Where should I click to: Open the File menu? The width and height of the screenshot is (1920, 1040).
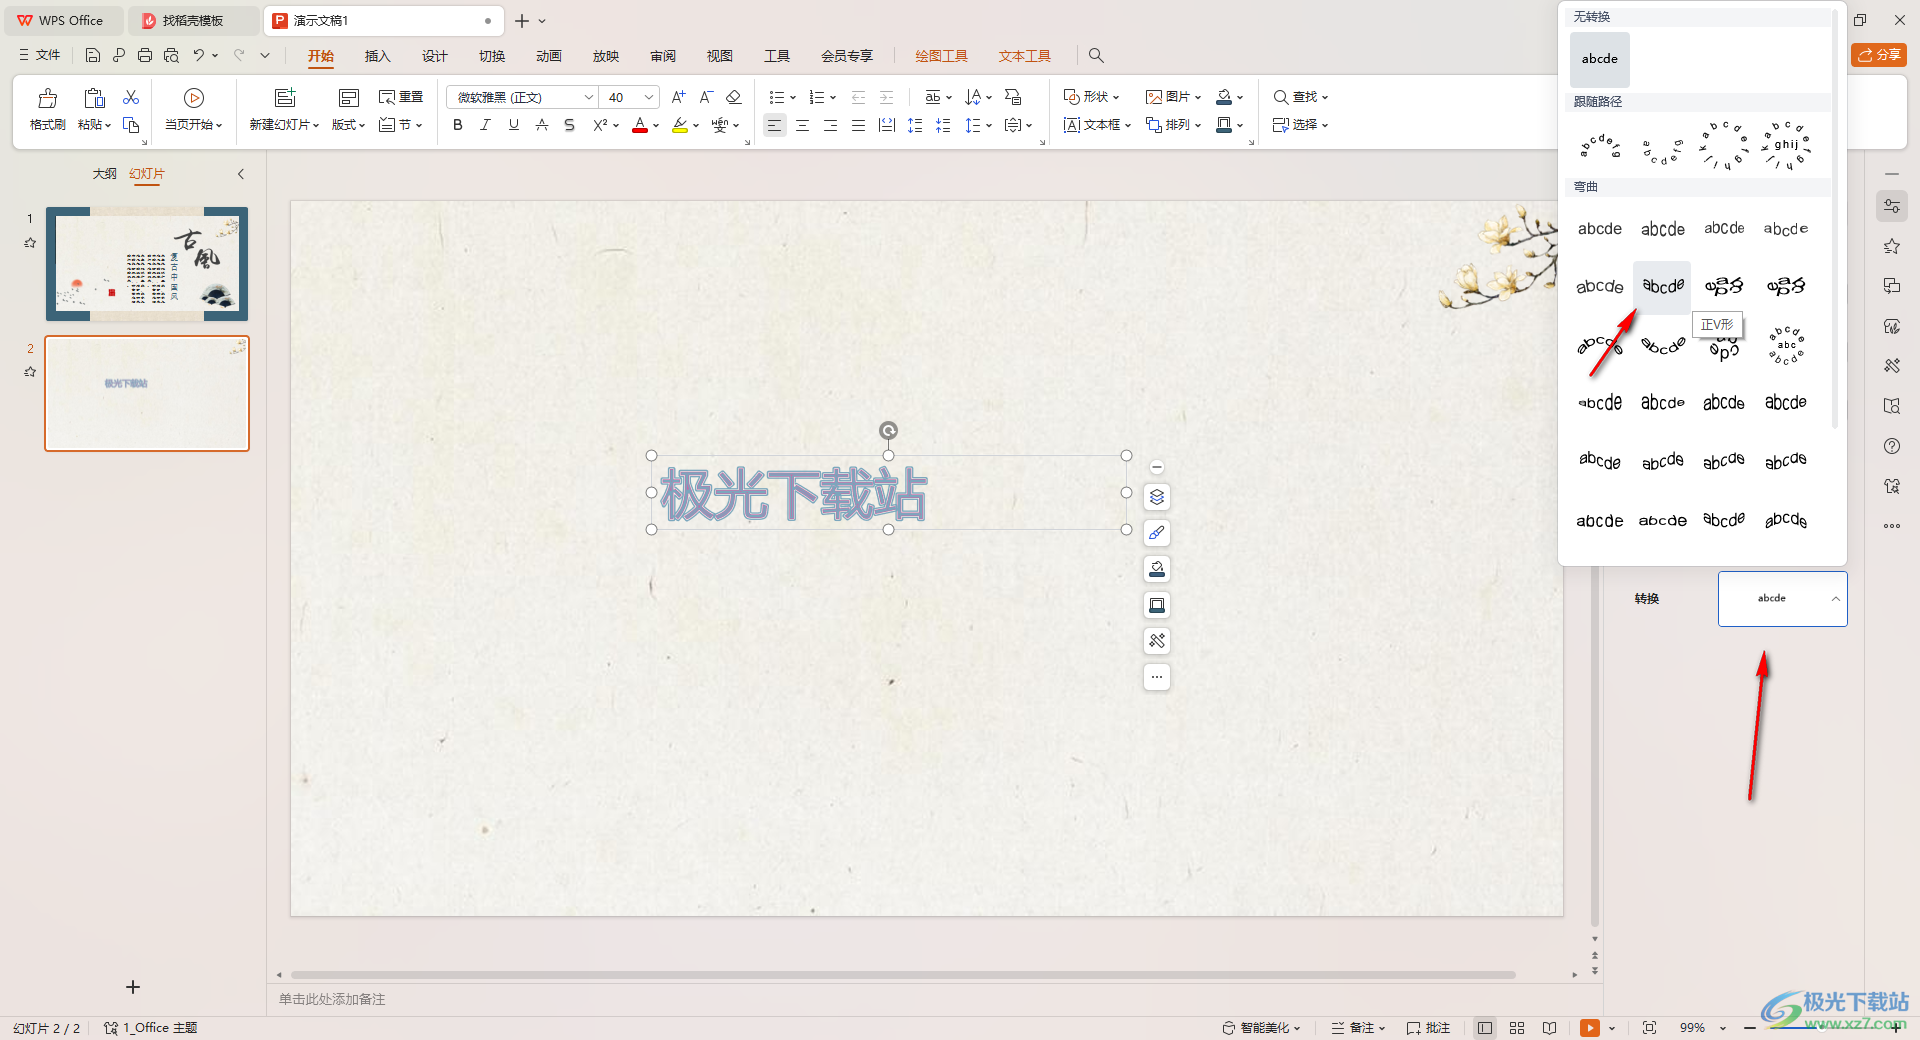pyautogui.click(x=39, y=55)
